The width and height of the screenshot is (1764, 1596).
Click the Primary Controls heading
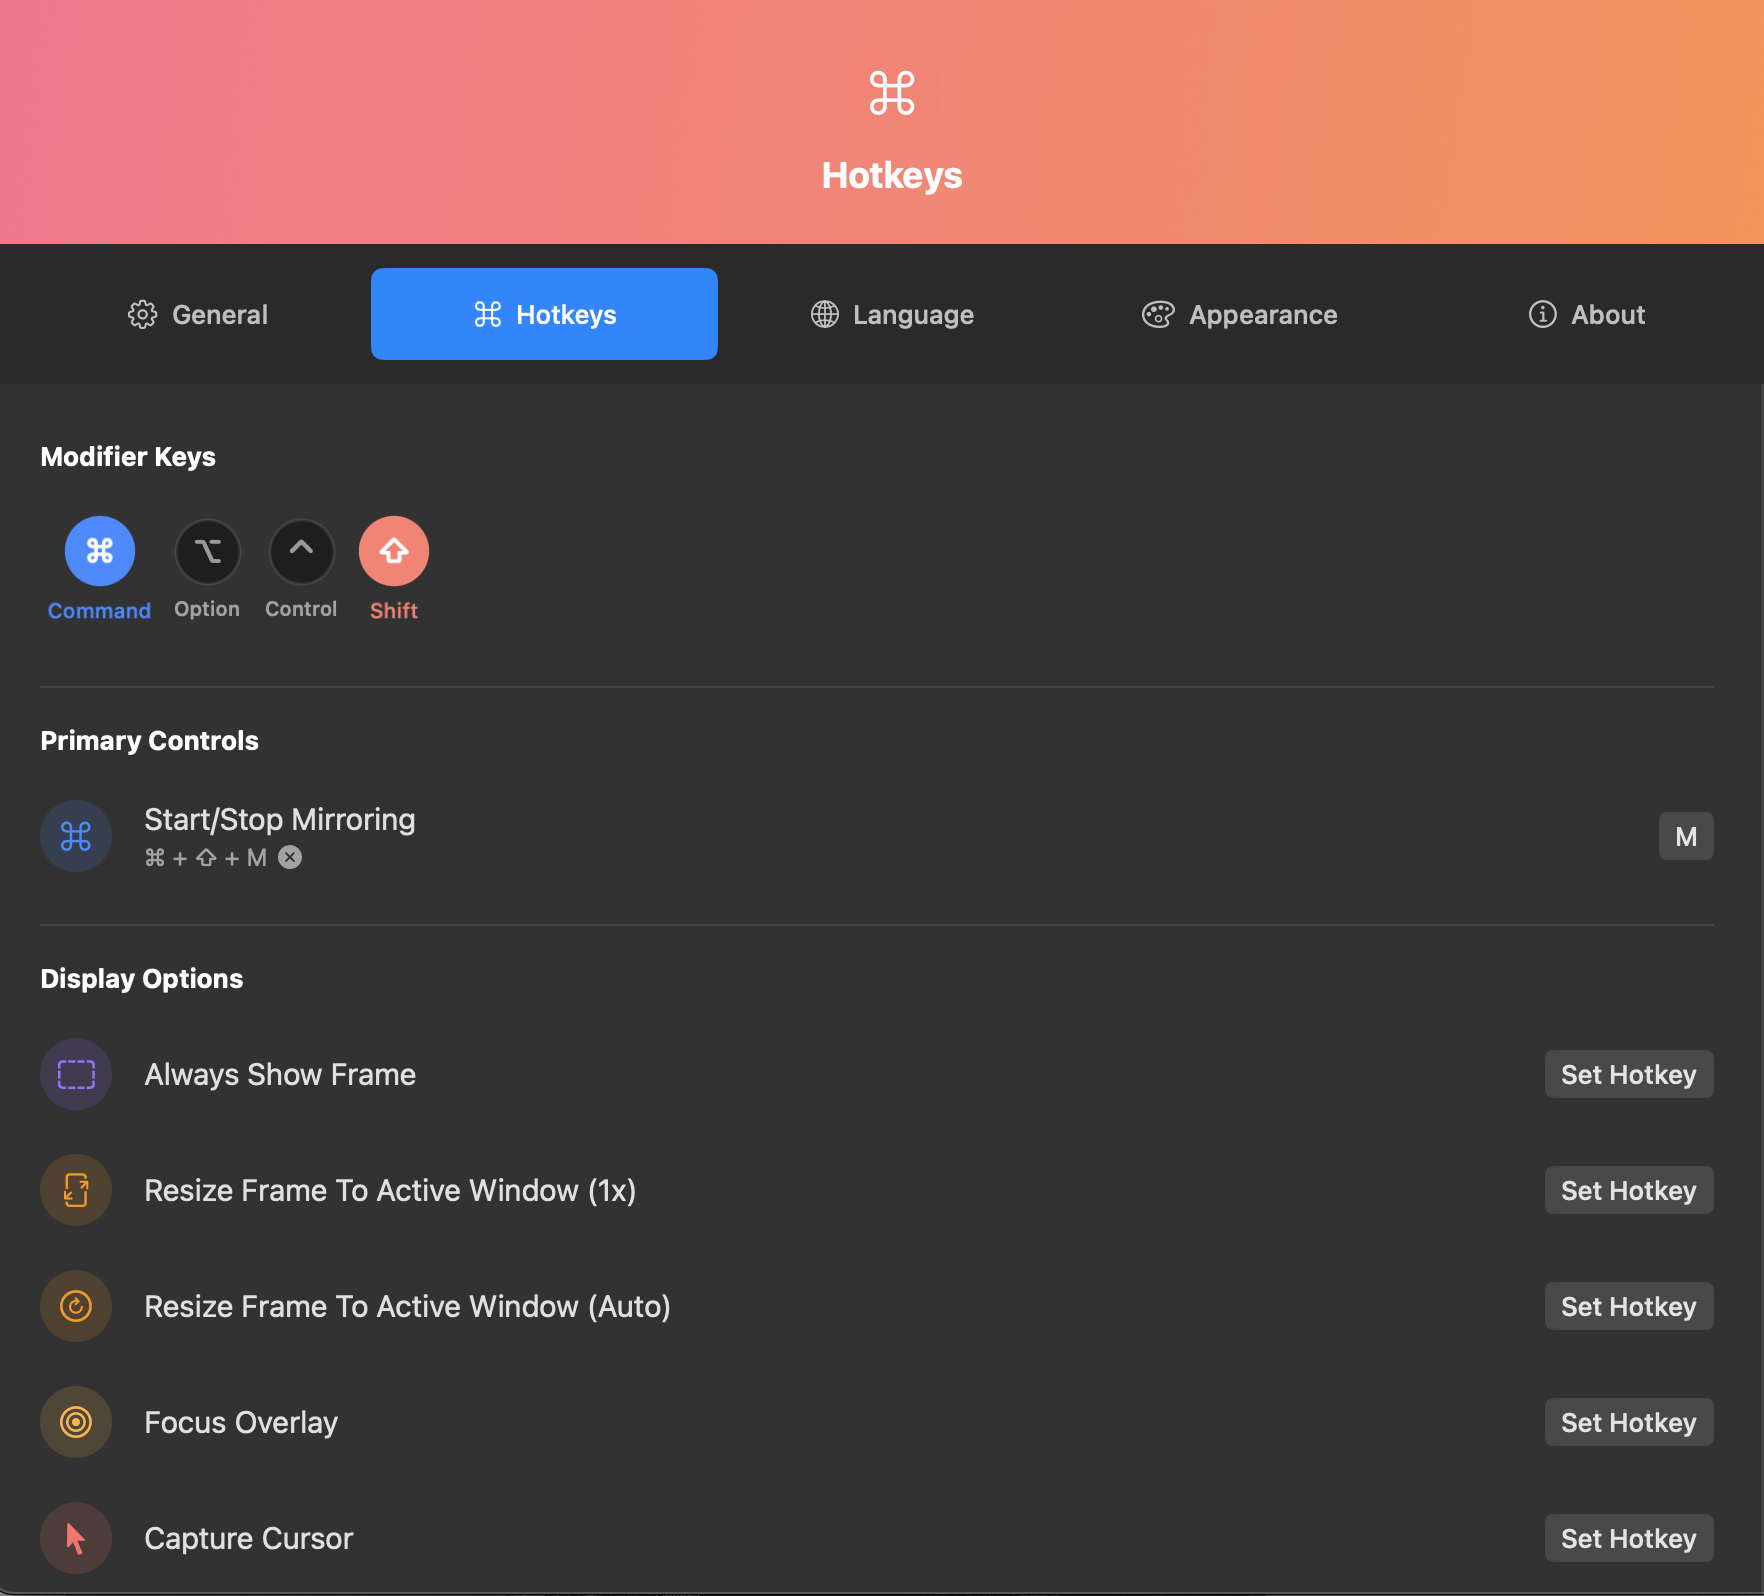[x=150, y=741]
